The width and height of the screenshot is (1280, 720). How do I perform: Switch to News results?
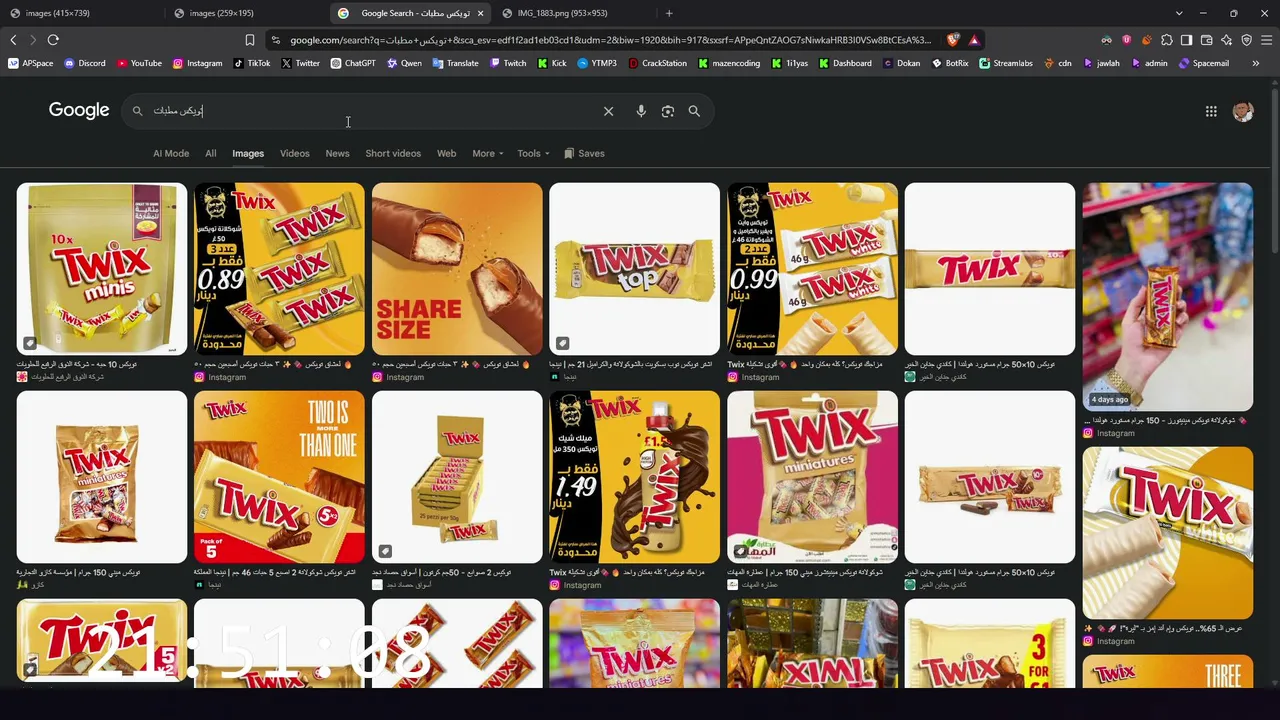click(337, 153)
